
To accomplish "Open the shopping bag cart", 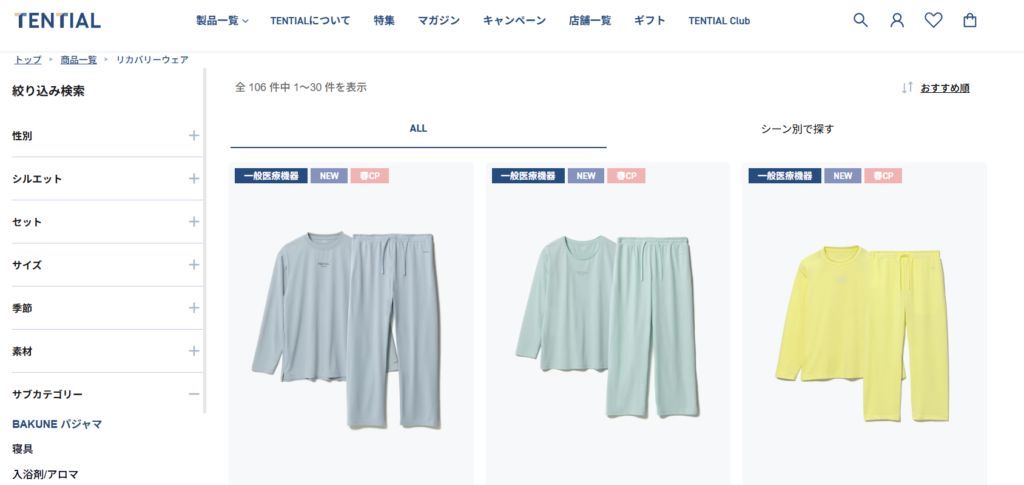I will [970, 20].
